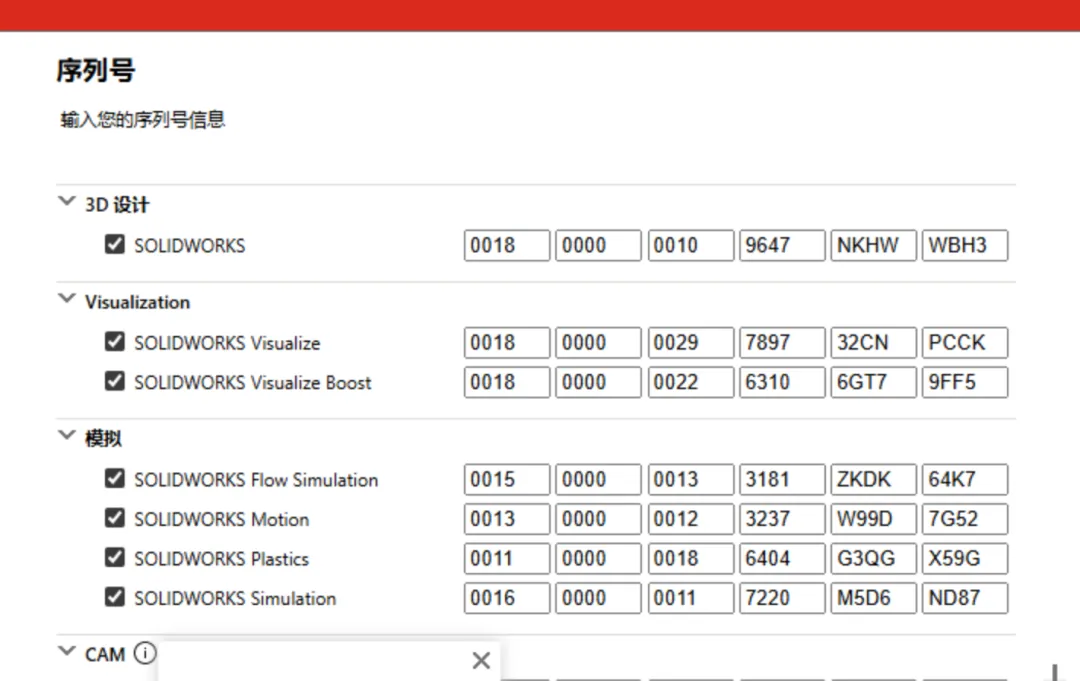The image size is (1080, 681).
Task: Uncheck the SOLIDWORKS Visualize checkbox
Action: click(115, 342)
